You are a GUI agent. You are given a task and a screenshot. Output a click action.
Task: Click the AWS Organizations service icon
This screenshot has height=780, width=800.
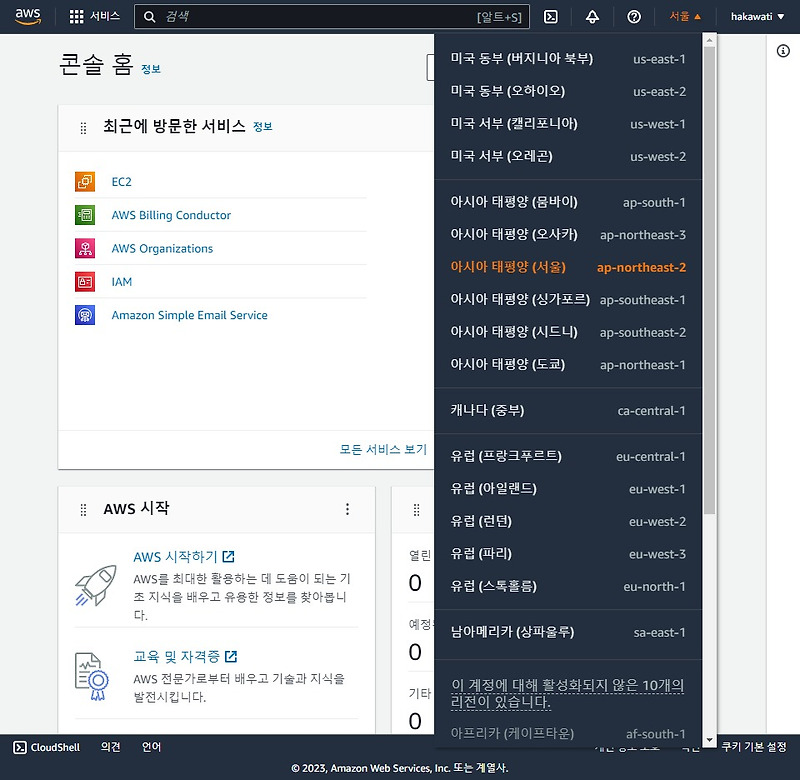click(x=83, y=248)
